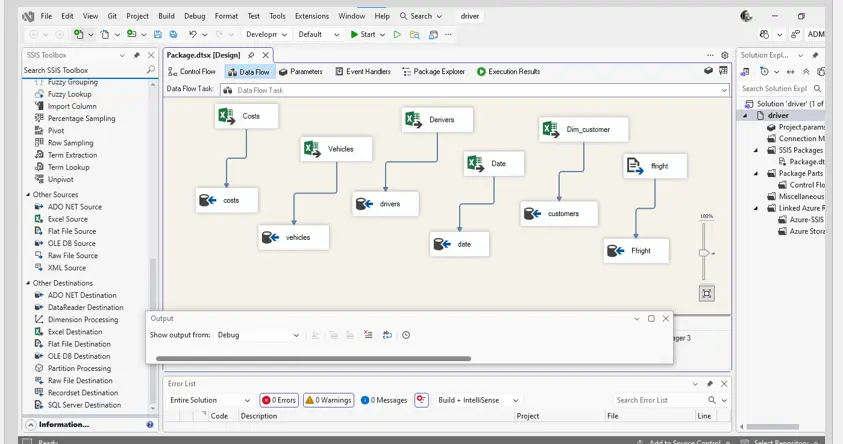Select the vehicles OLE DB destination
The height and width of the screenshot is (444, 843).
294,237
